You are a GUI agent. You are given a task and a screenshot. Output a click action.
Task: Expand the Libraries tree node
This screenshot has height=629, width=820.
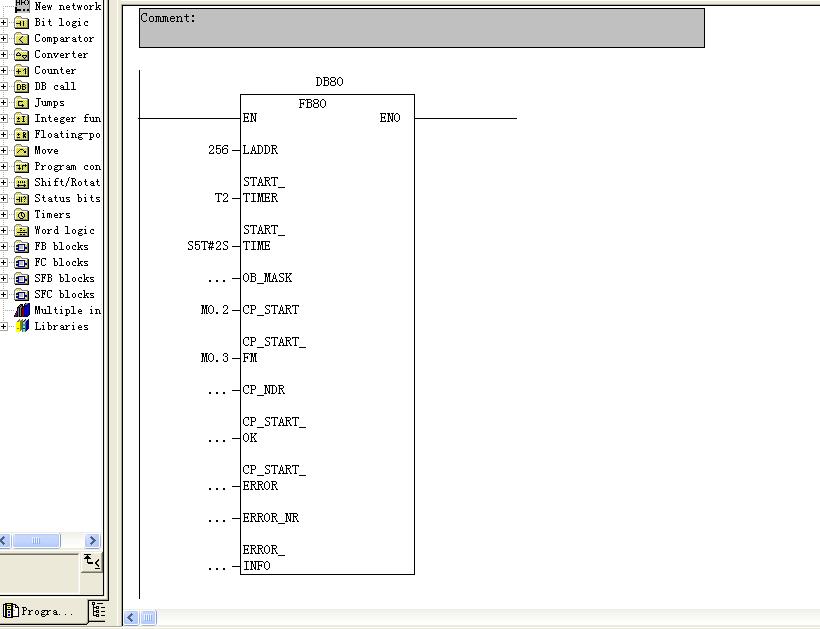[x=4, y=326]
